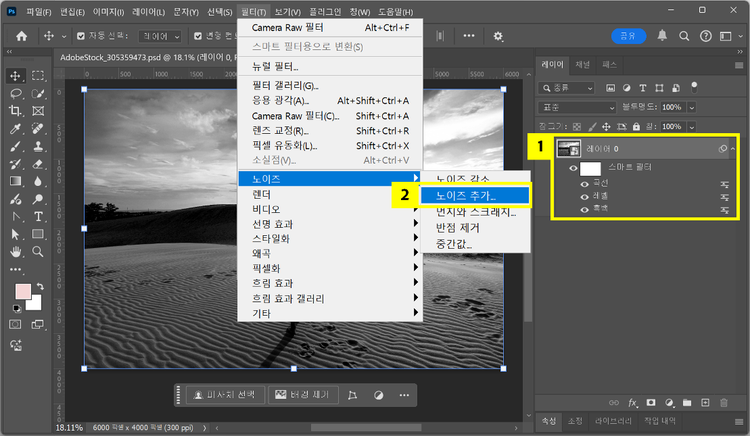This screenshot has height=436, width=750.
Task: Click the fx layer style icon
Action: pyautogui.click(x=632, y=403)
